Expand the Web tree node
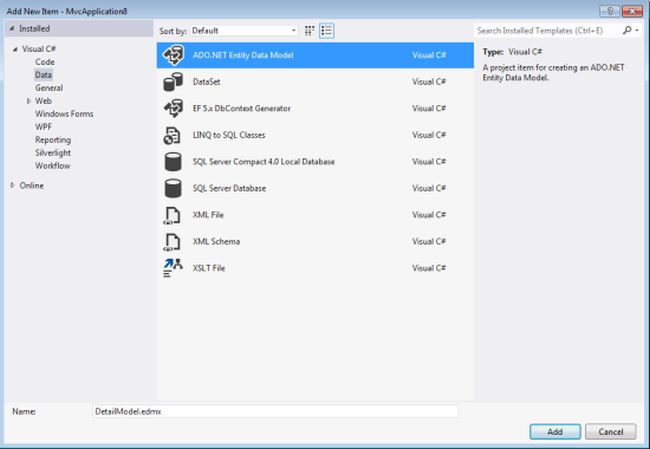 point(29,101)
